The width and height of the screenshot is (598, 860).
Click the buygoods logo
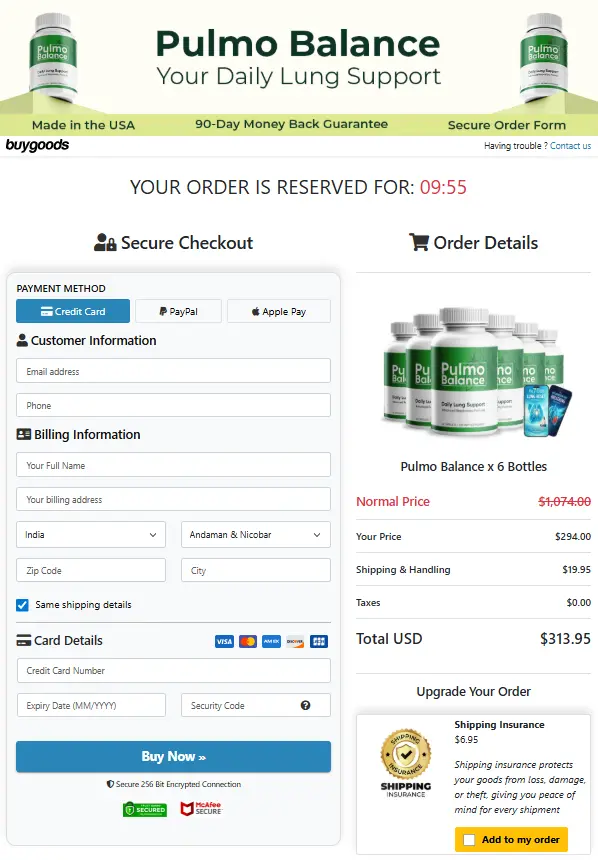point(37,145)
